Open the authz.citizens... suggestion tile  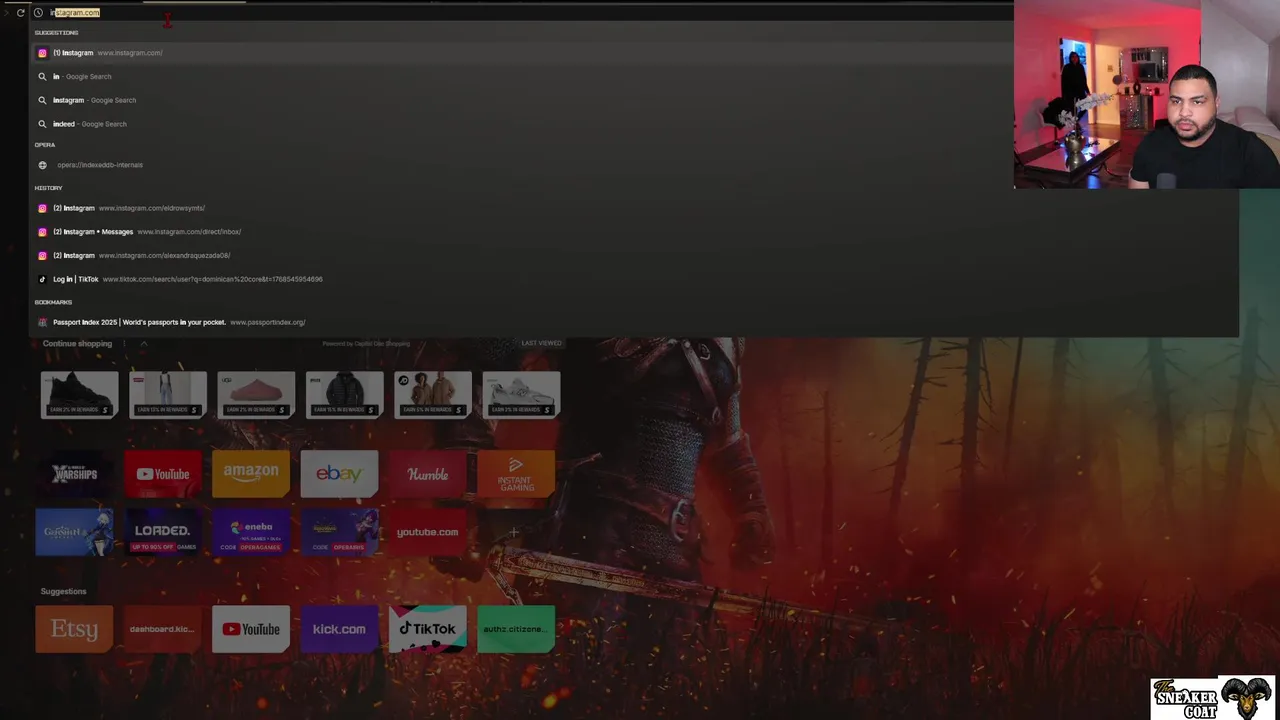point(516,629)
